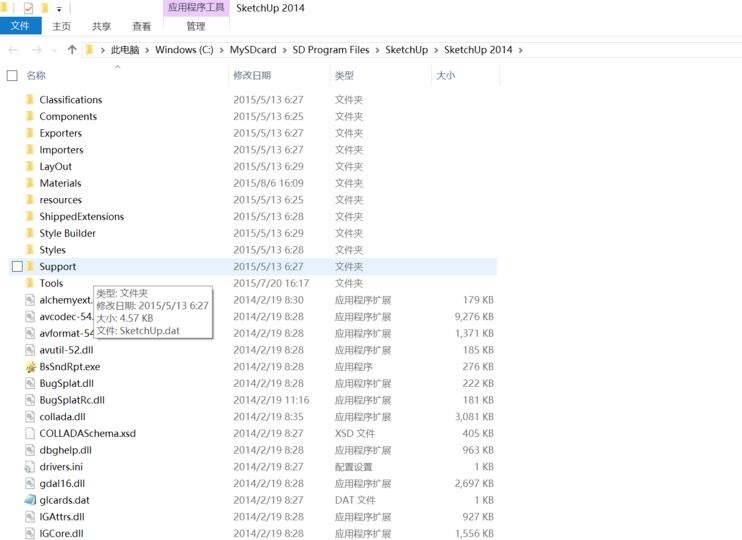742x540 pixels.
Task: Select the Style Builder folder icon
Action: [30, 233]
